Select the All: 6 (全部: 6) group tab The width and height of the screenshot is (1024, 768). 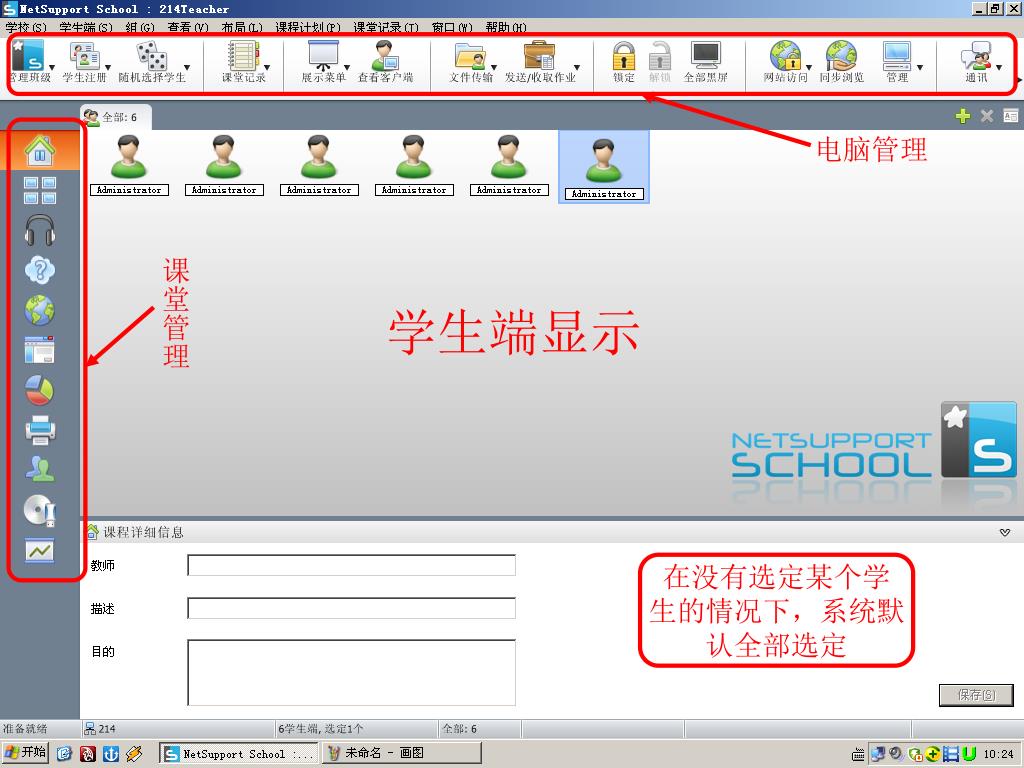pos(115,117)
